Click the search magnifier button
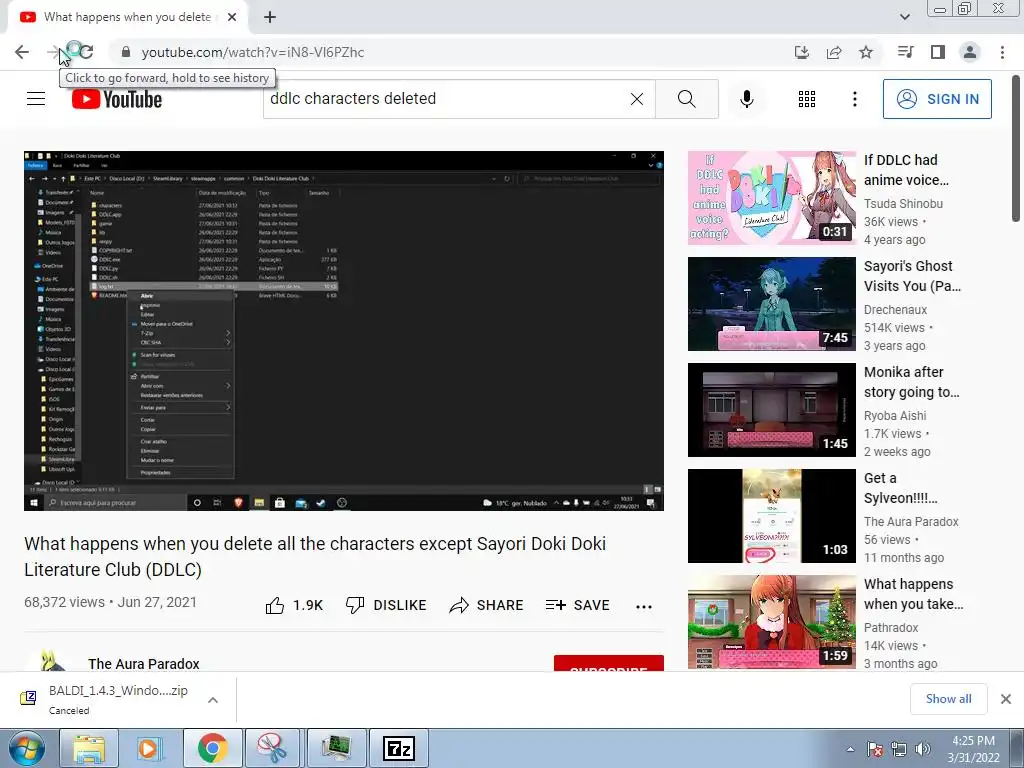Screen dimensions: 1024x768 point(686,99)
